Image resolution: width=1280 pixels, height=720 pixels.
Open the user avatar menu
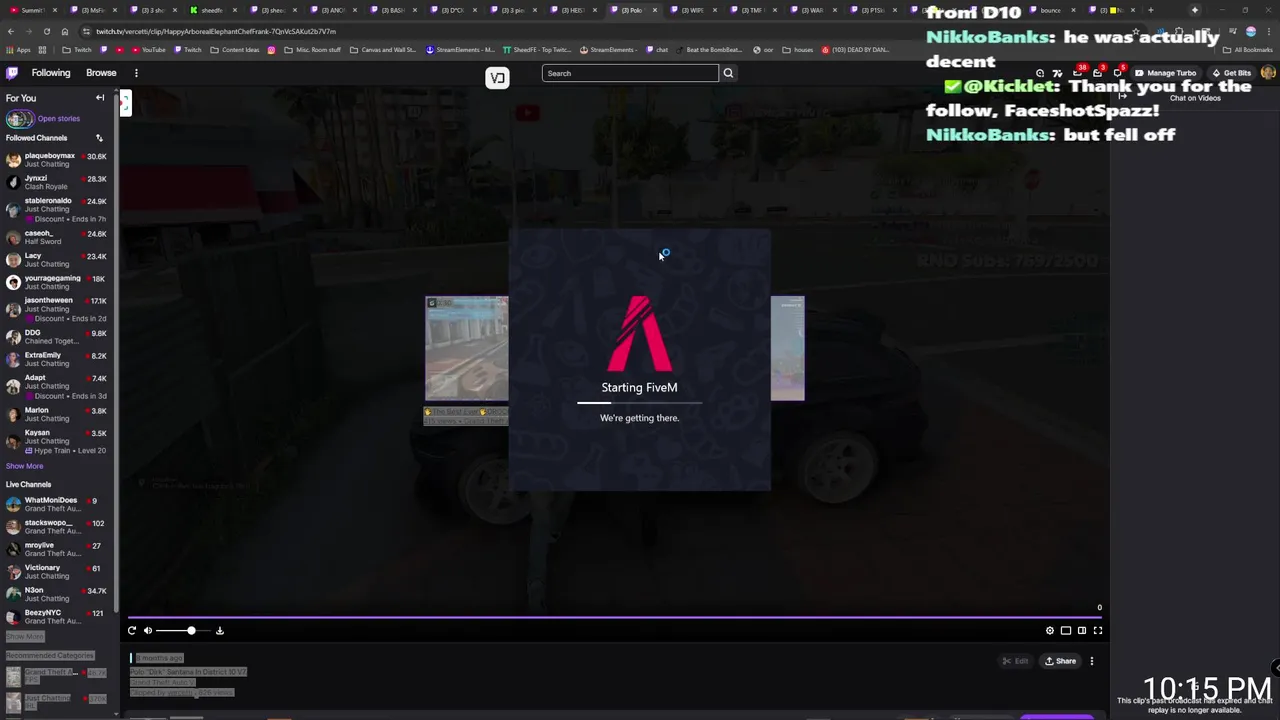click(1268, 73)
